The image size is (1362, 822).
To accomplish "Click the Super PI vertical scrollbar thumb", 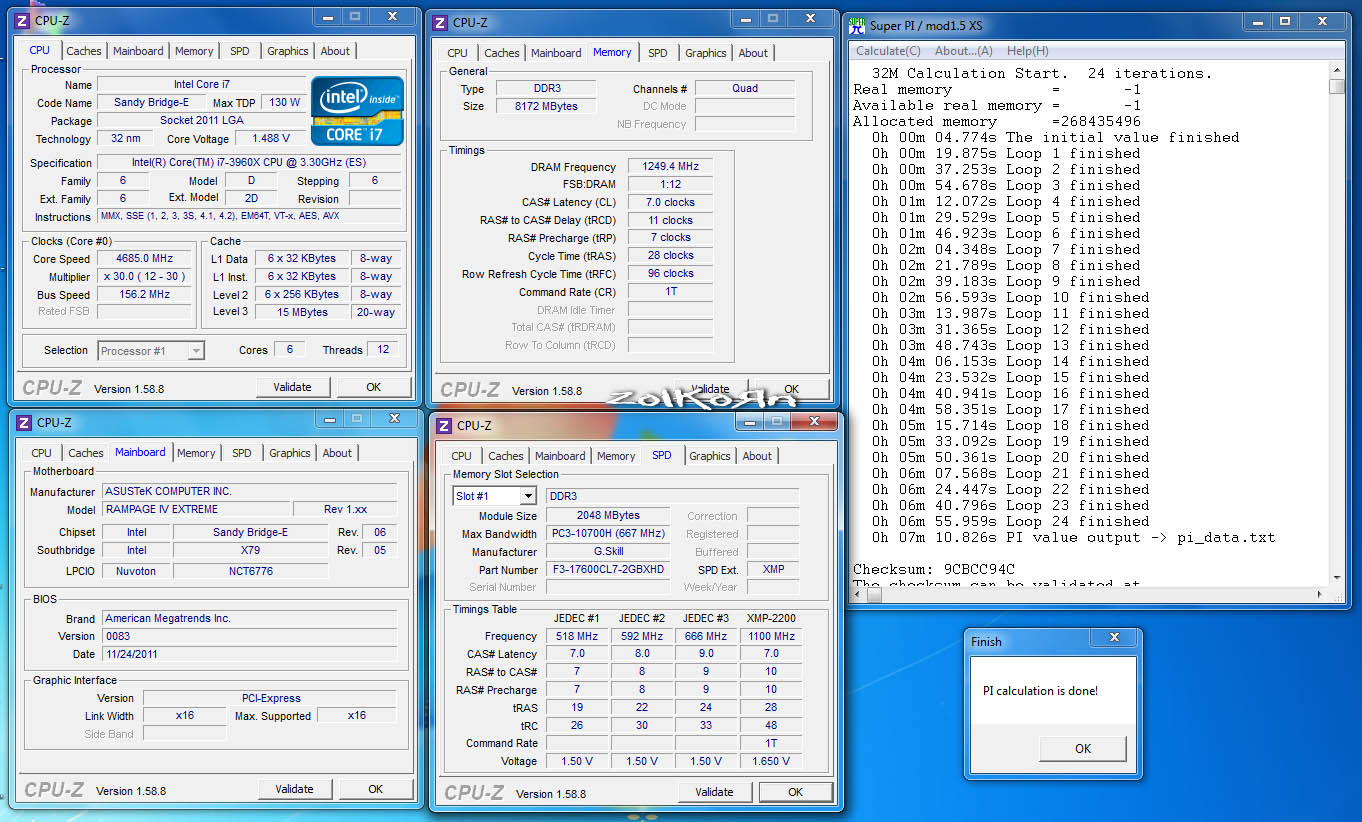I will 1337,87.
